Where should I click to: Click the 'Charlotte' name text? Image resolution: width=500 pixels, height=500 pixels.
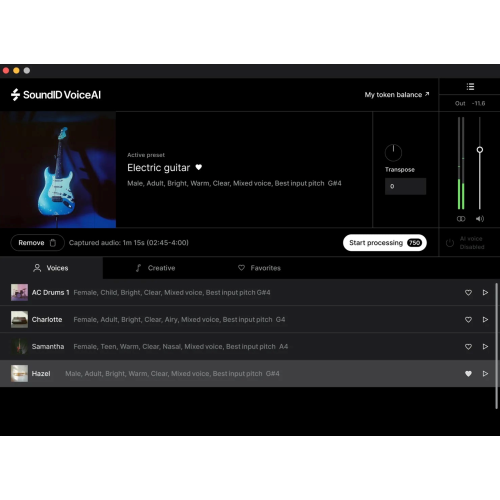(x=47, y=319)
